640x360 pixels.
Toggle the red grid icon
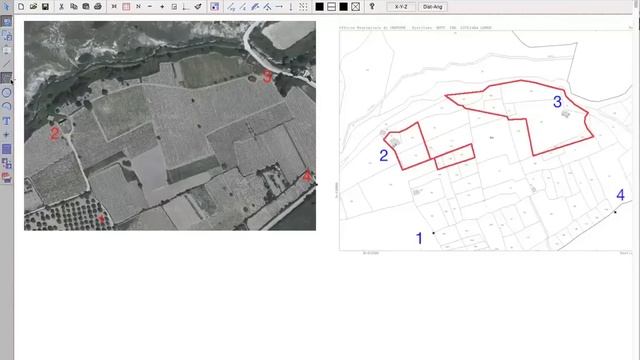click(126, 7)
